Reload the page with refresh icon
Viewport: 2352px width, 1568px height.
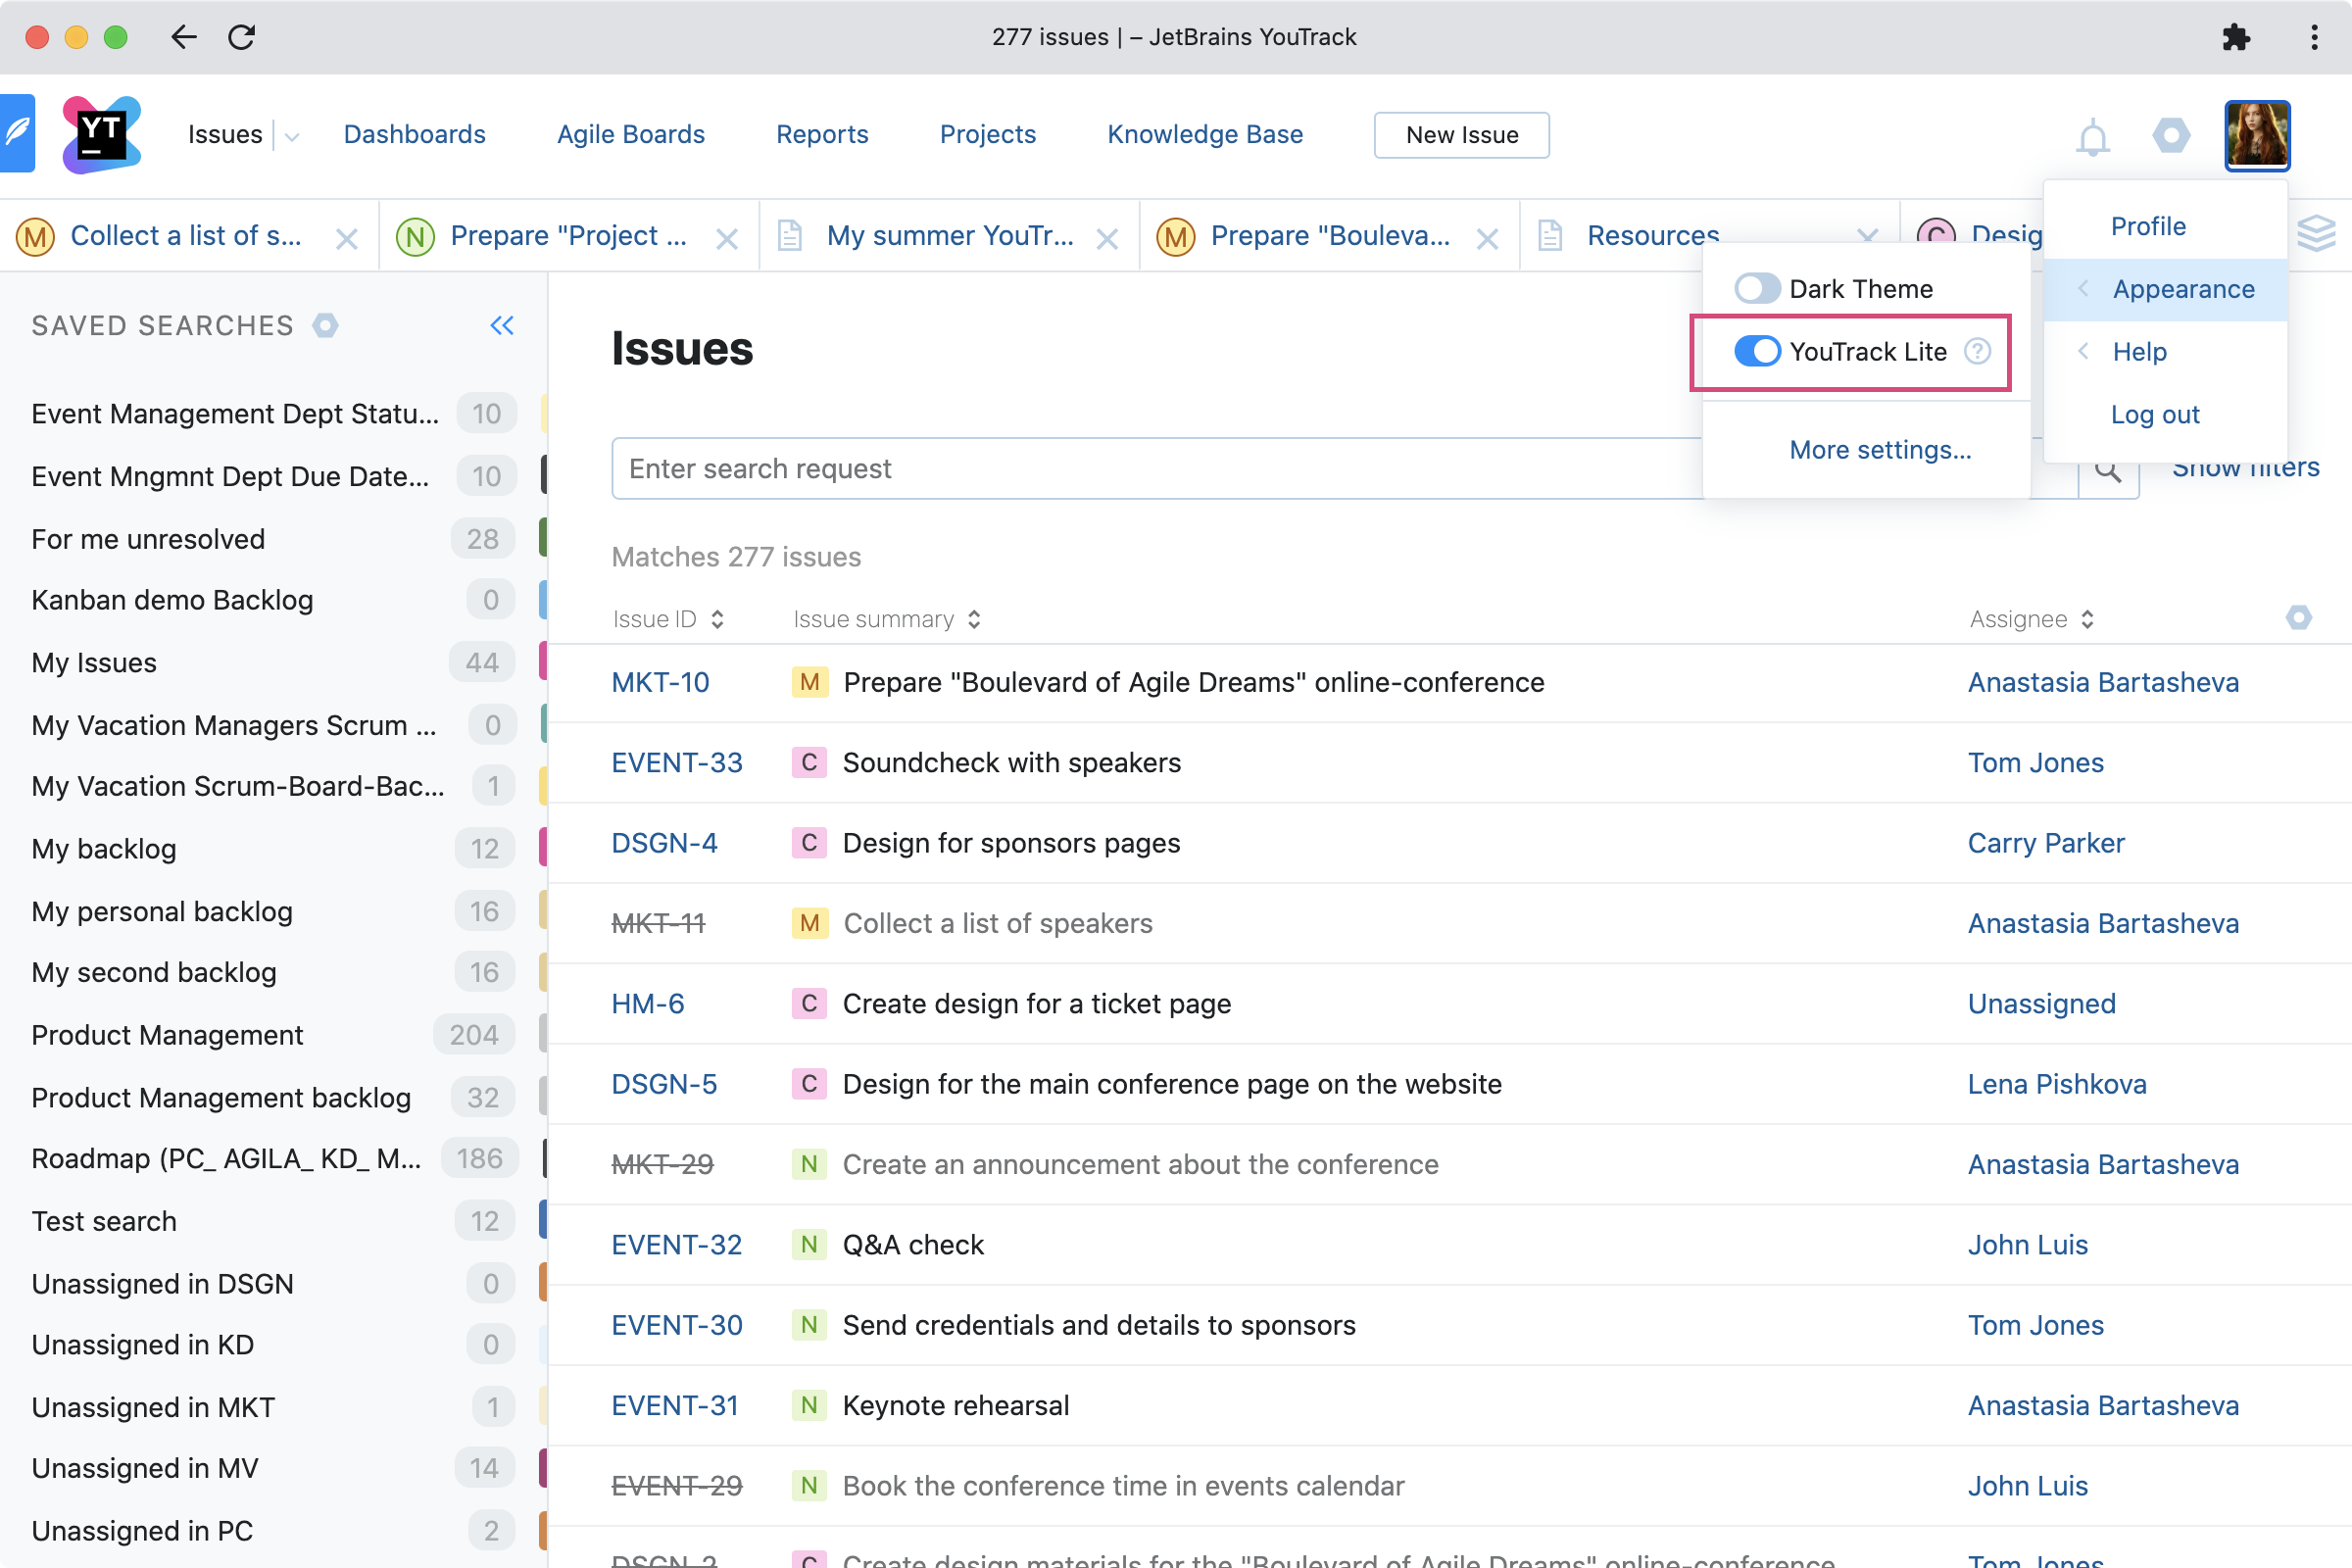242,37
